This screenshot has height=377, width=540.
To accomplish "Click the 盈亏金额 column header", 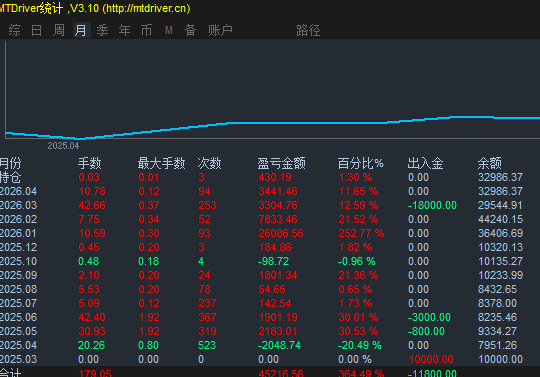I will coord(282,163).
